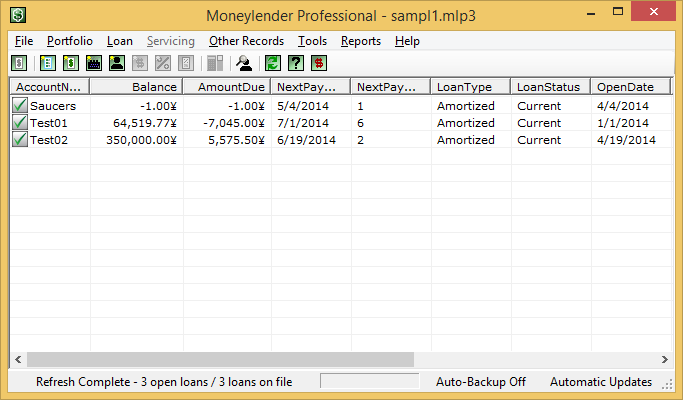Select the Test02 account name
Image resolution: width=683 pixels, height=400 pixels.
point(49,140)
